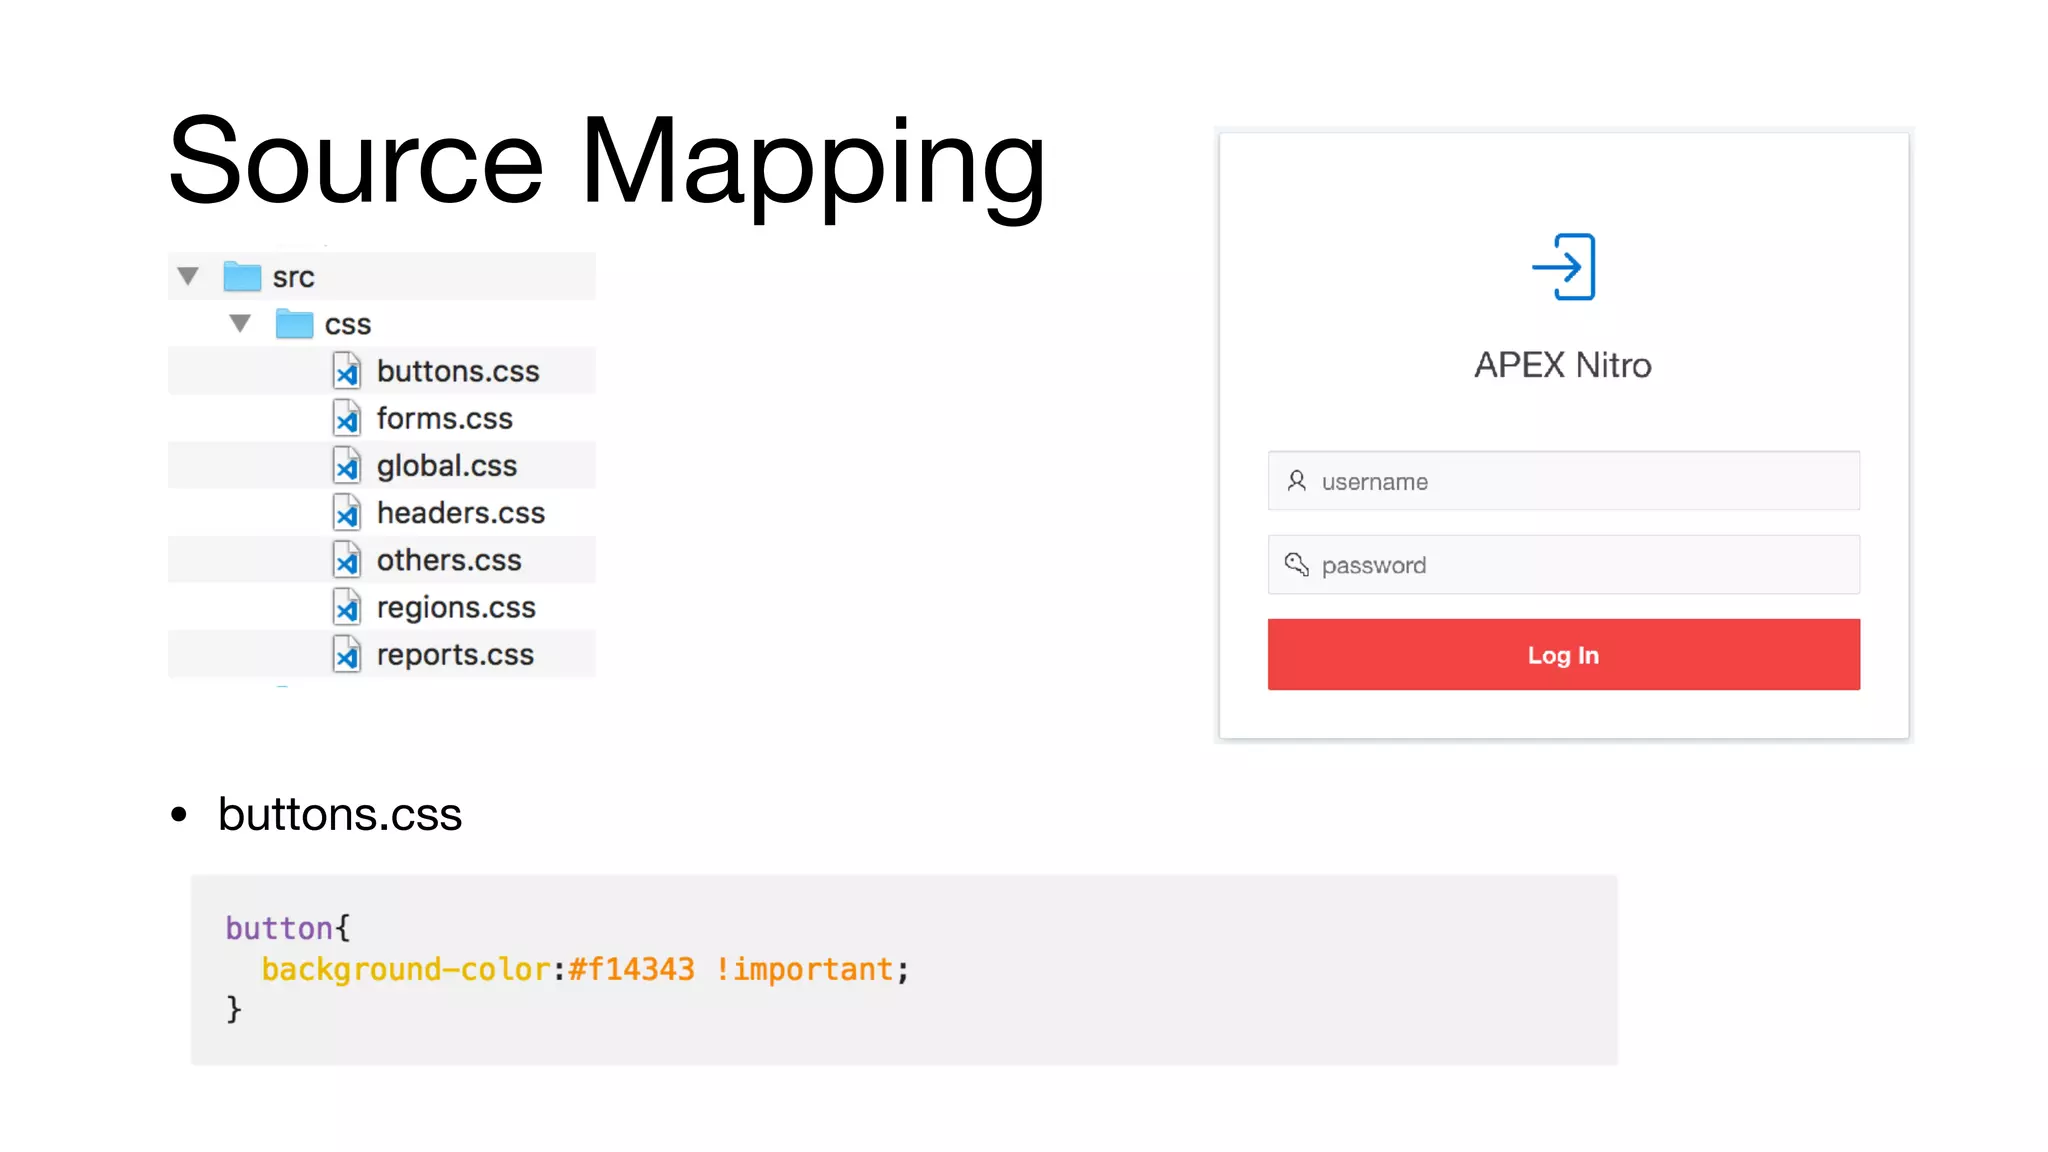Viewport: 2048px width, 1152px height.
Task: Click the red Log In button
Action: coord(1564,654)
